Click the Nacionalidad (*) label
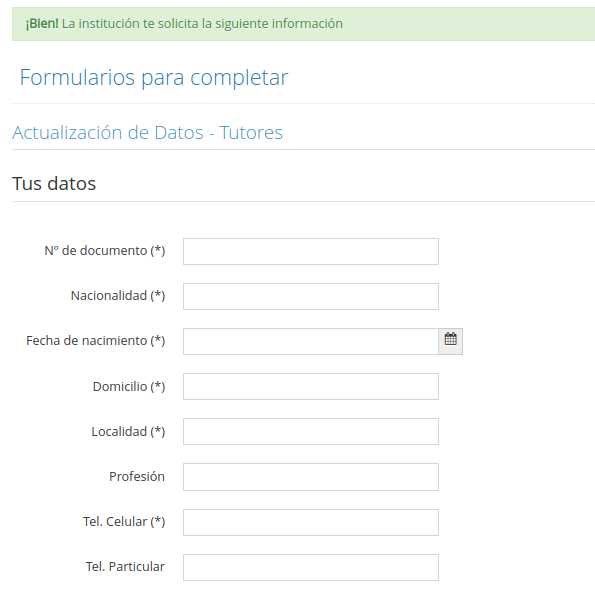 click(118, 296)
